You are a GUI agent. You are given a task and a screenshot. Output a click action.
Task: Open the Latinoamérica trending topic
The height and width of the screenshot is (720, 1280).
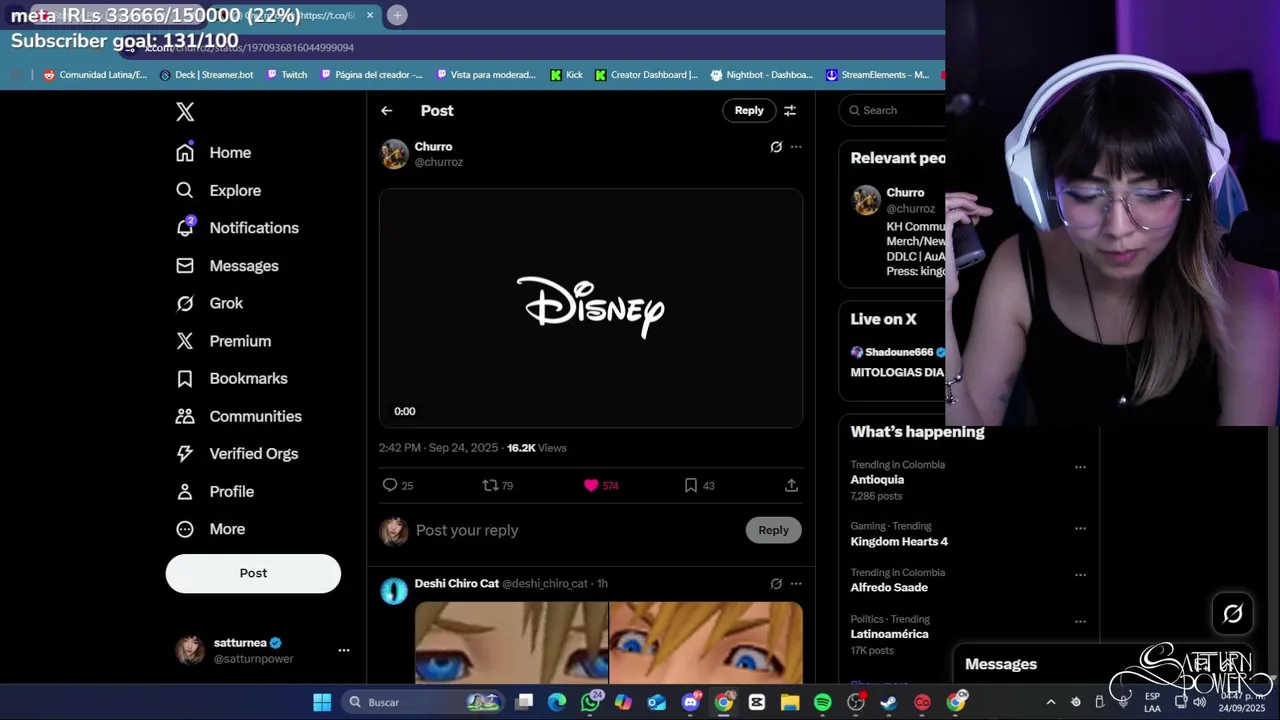coord(889,634)
